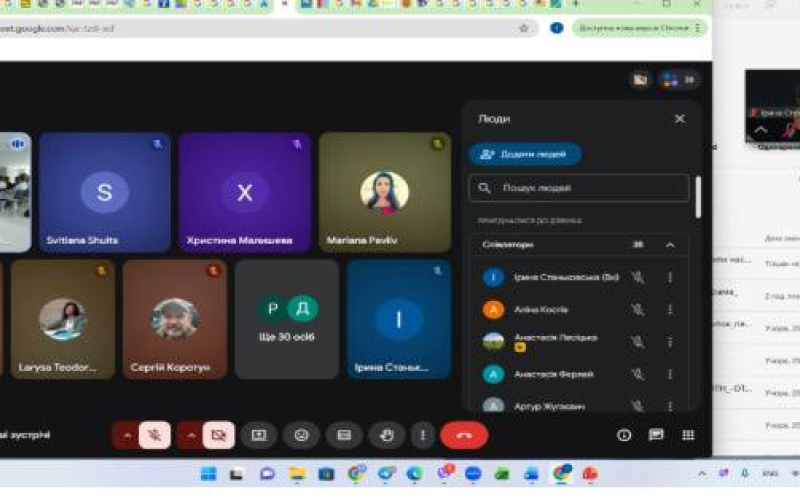The image size is (800, 500).
Task: Click the blue profile icon in Chrome toolbar
Action: (557, 28)
